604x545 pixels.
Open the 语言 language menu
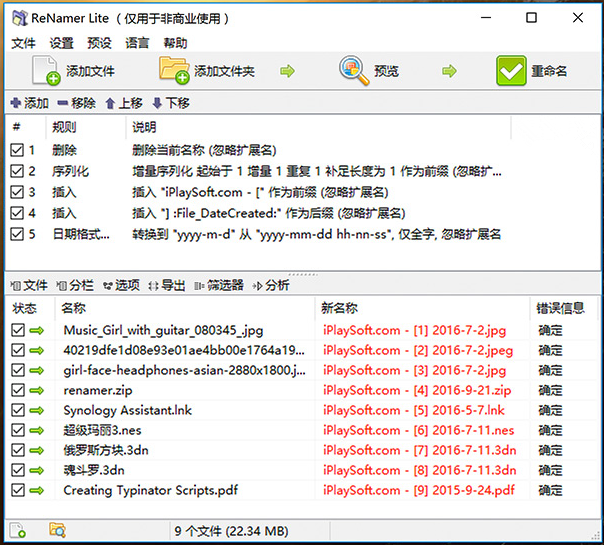[x=137, y=43]
